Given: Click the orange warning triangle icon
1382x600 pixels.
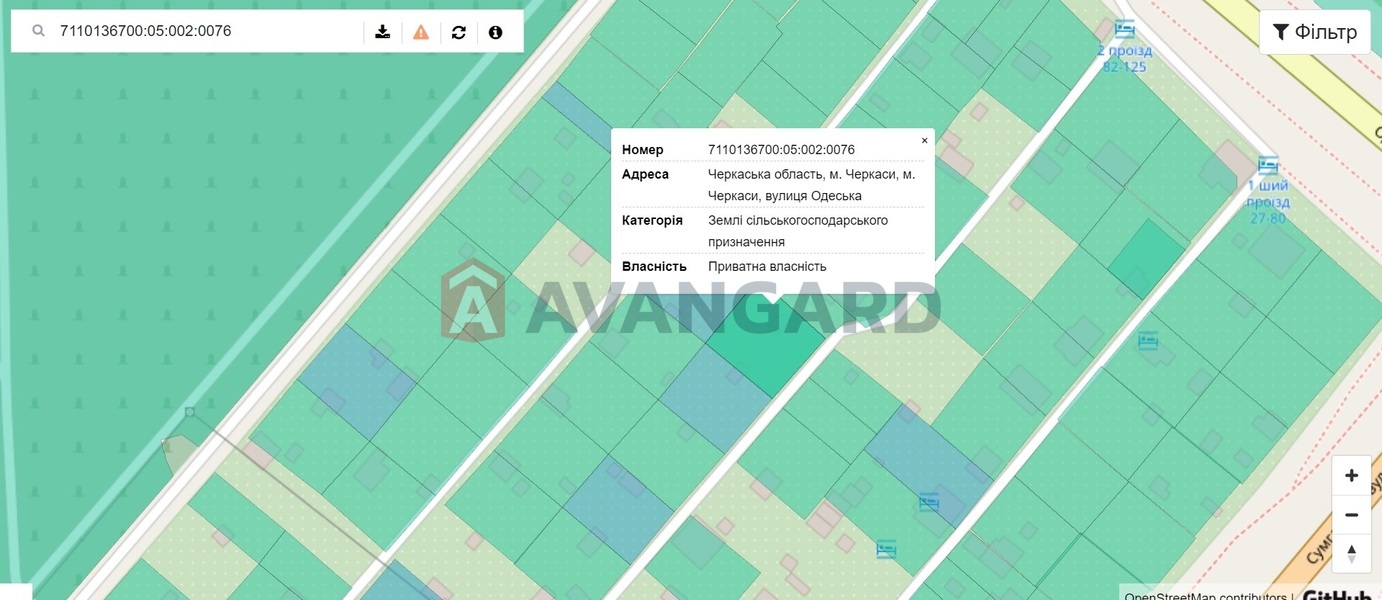Looking at the screenshot, I should [421, 32].
